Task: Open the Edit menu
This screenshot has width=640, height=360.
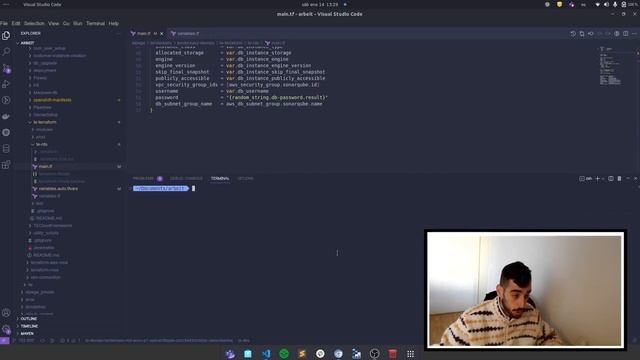Action: point(16,23)
